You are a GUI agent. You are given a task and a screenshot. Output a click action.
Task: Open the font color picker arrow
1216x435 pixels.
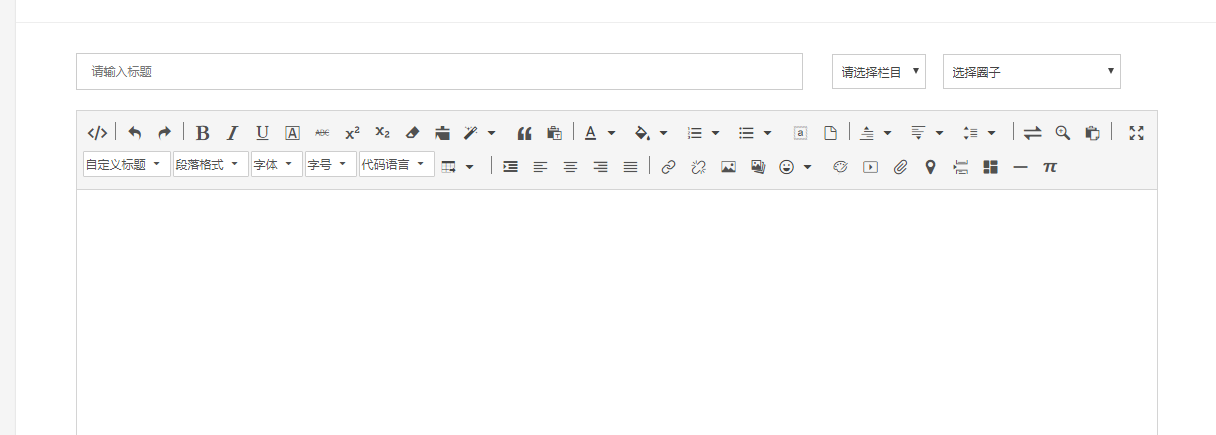tap(611, 133)
